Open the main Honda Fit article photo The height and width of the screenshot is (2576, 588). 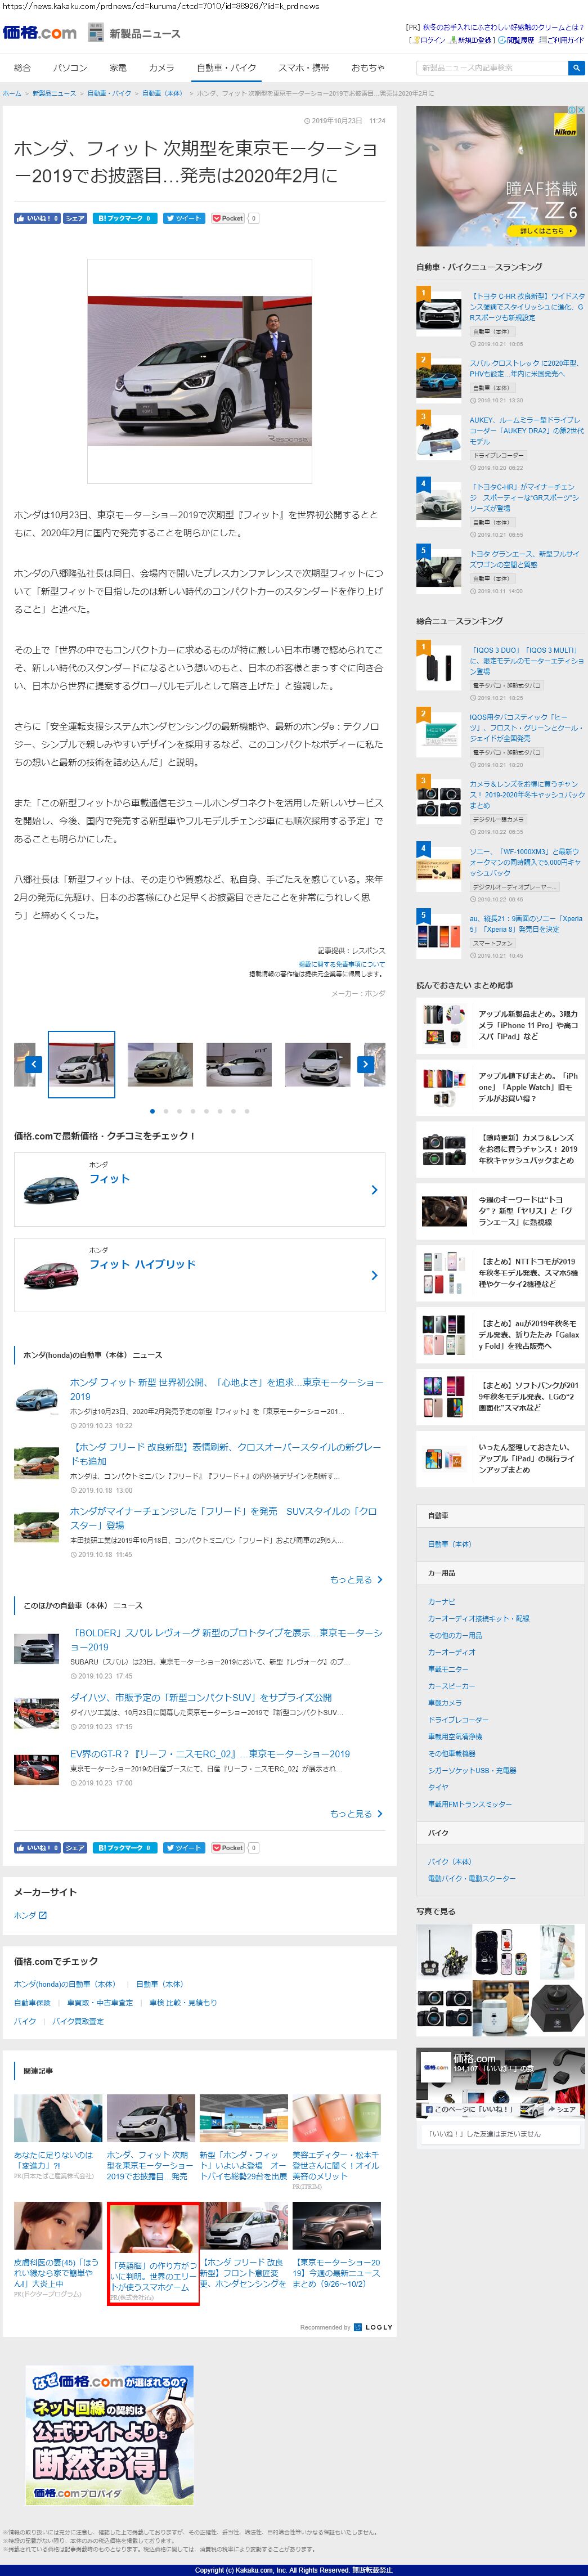(199, 371)
